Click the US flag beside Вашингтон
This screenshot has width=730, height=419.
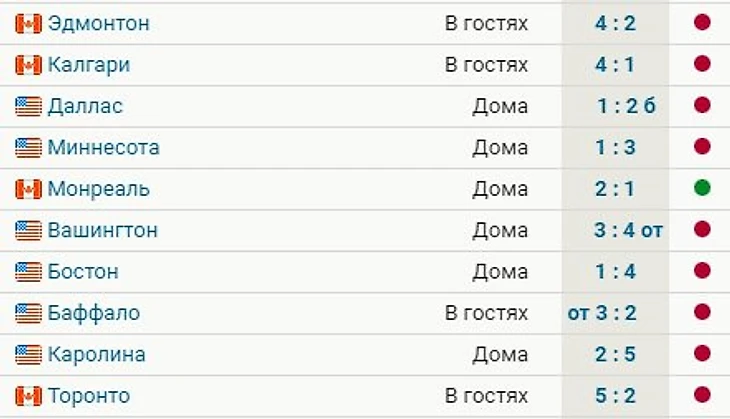[28, 230]
